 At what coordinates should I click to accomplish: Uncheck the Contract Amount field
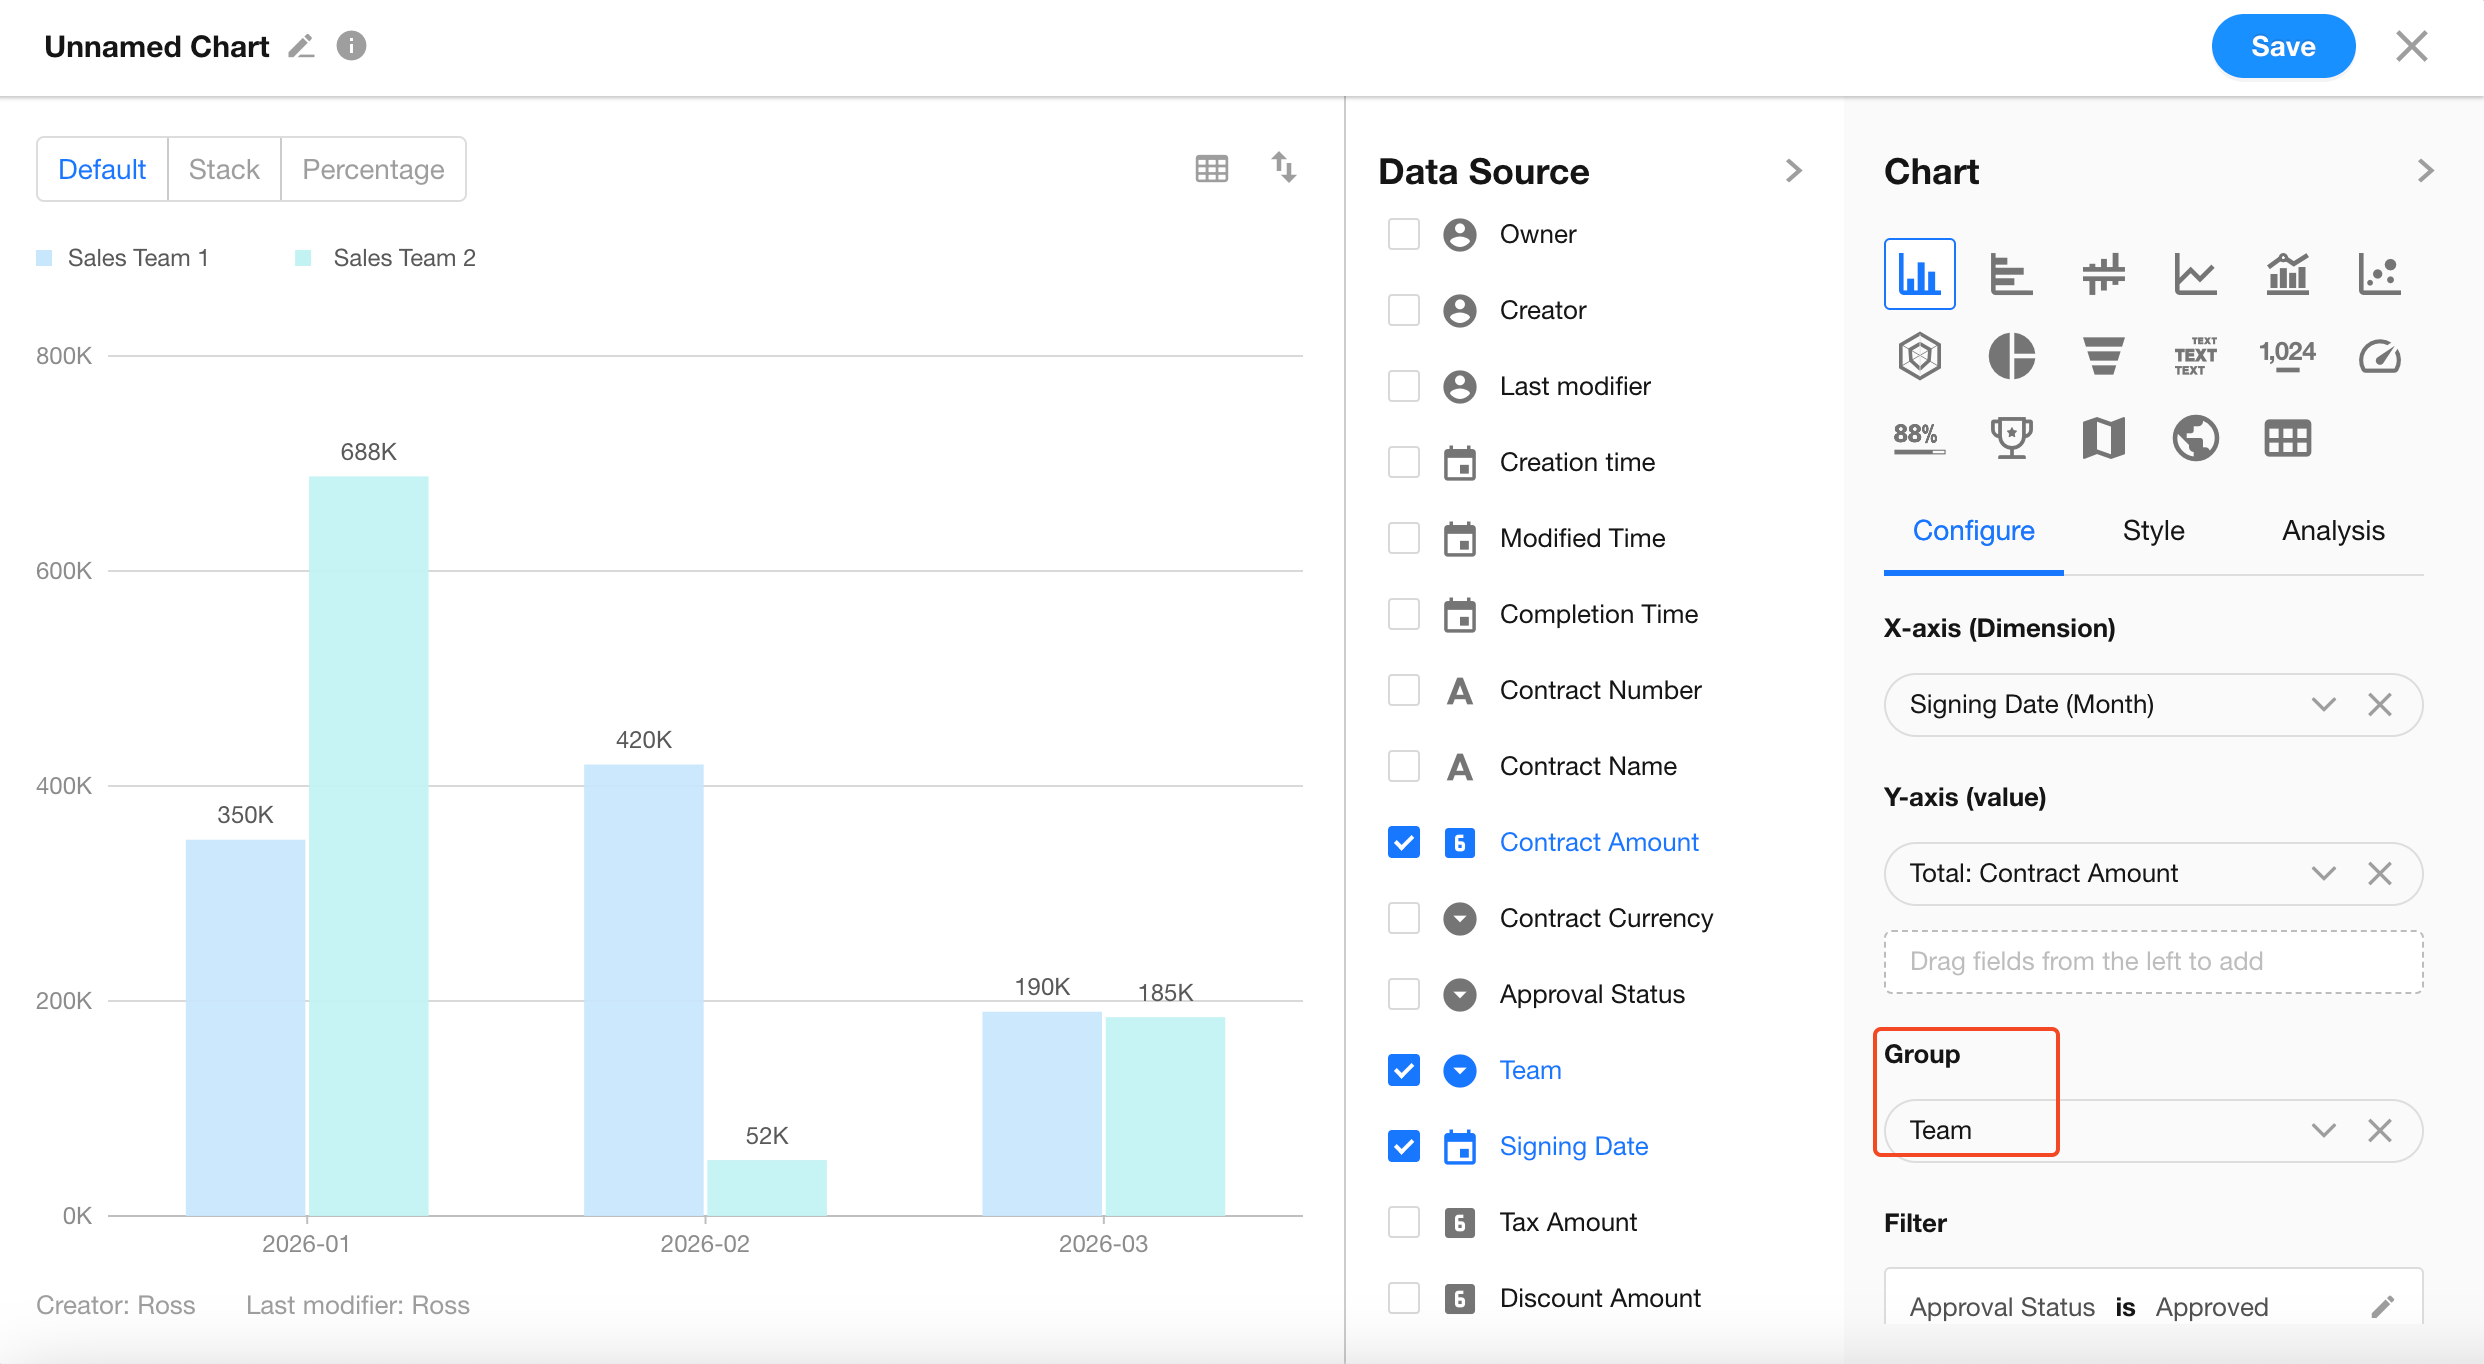(1403, 842)
